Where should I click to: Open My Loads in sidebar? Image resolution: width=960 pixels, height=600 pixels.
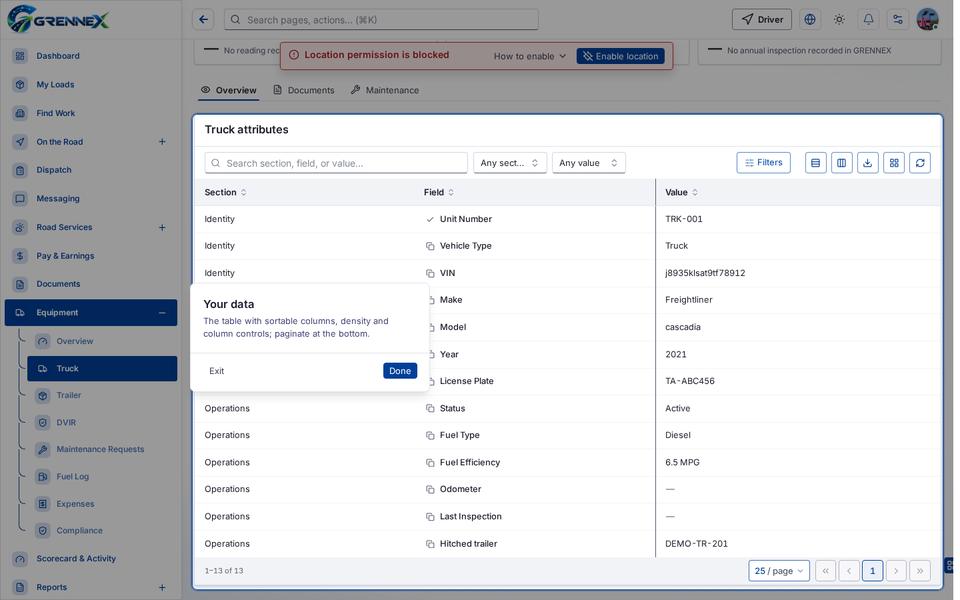91,84
